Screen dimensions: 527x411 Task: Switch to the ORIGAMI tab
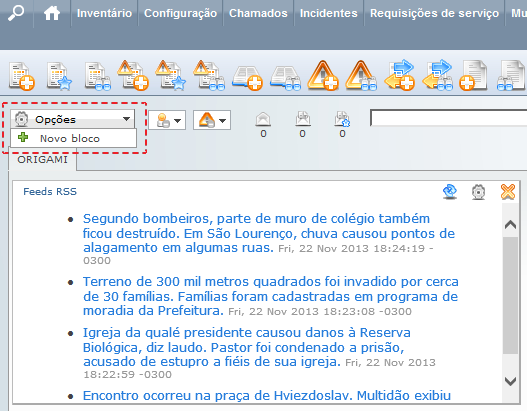(x=43, y=160)
